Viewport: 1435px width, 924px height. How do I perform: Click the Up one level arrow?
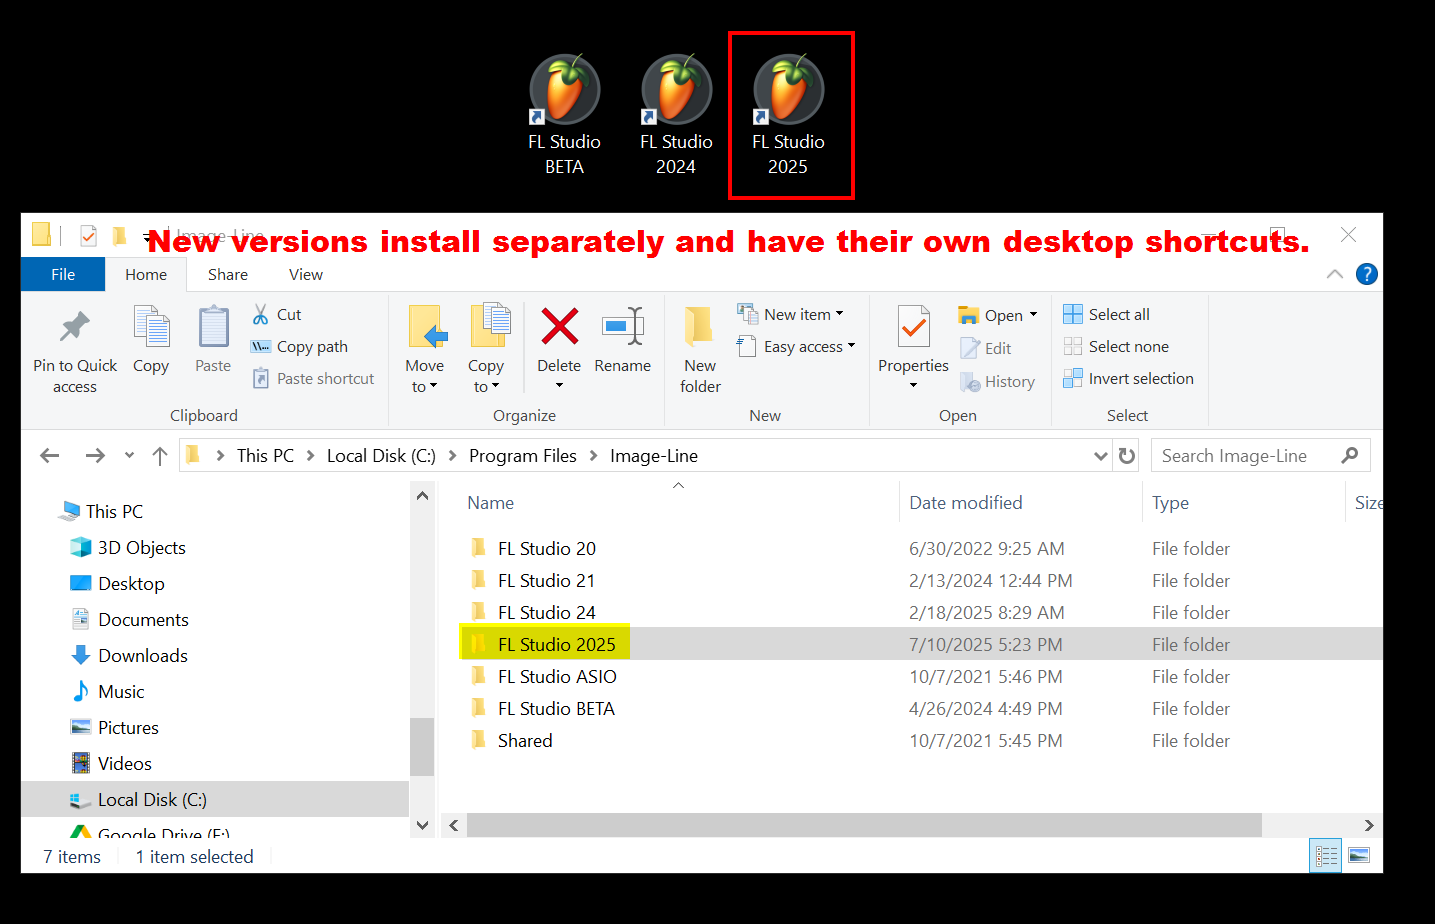pyautogui.click(x=160, y=456)
